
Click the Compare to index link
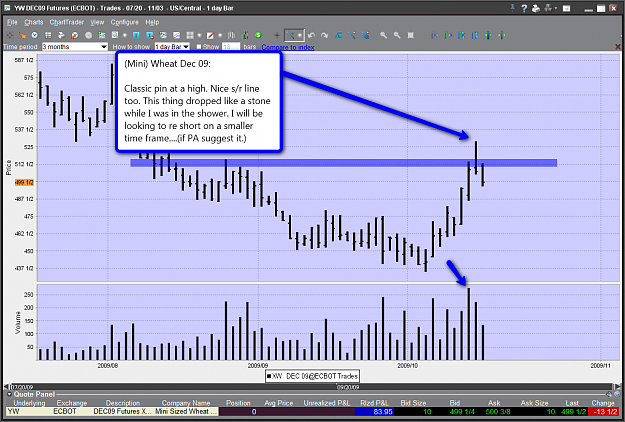tap(288, 47)
